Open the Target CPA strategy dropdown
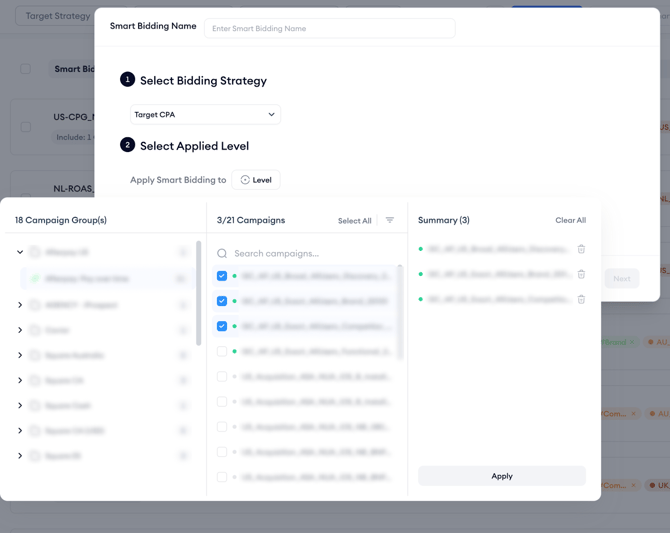 (x=205, y=115)
